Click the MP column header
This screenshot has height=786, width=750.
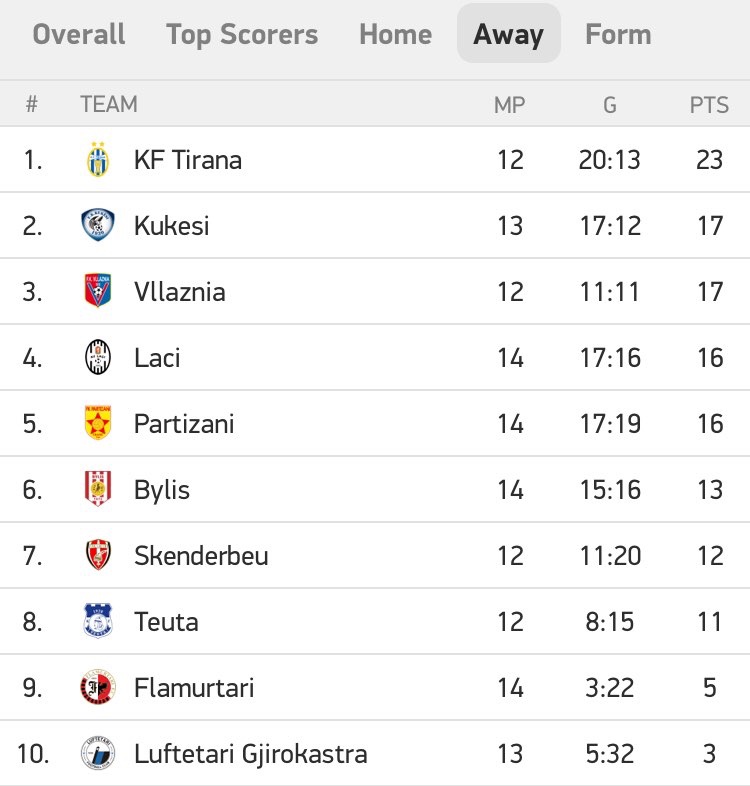point(509,105)
